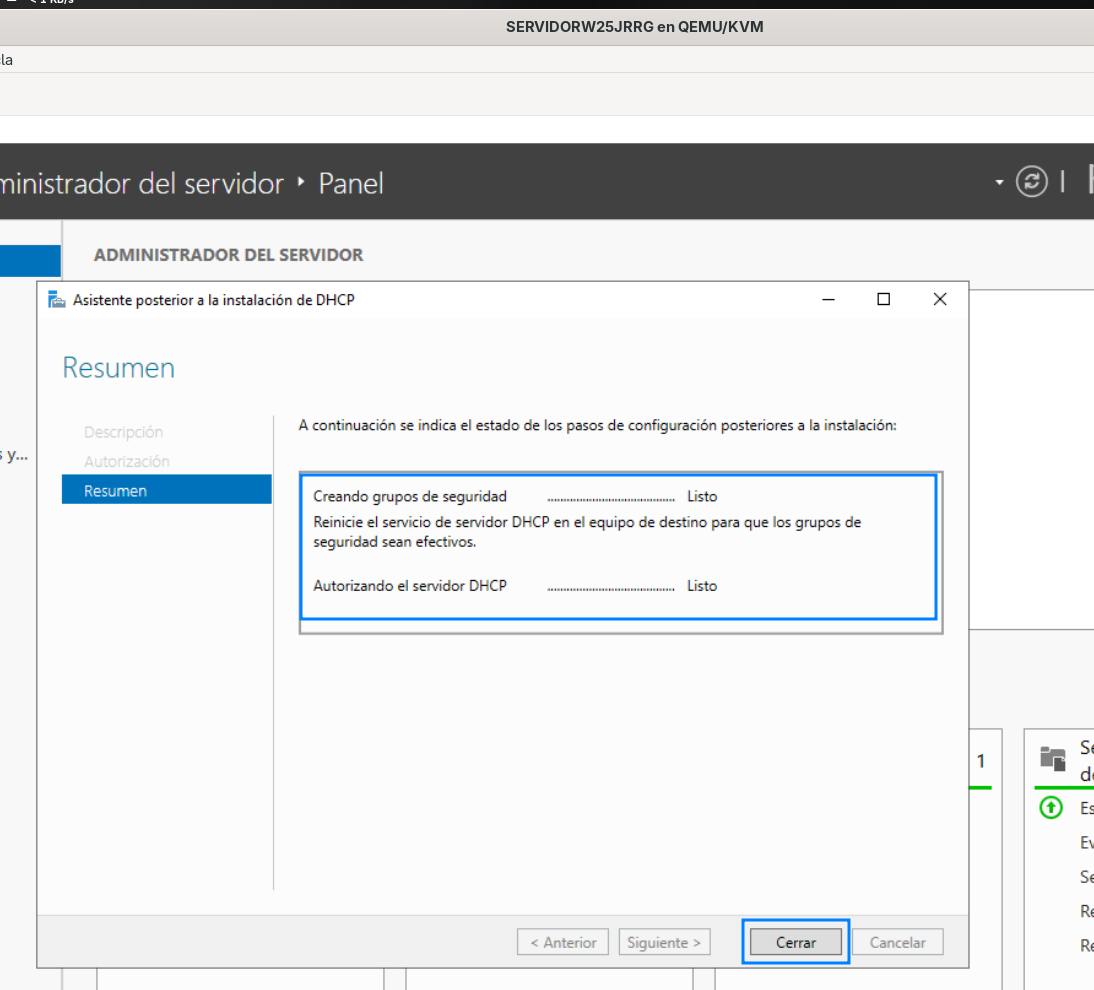The width and height of the screenshot is (1094, 990).
Task: Select the highlighted blue item in Server Manager sidebar
Action: click(x=30, y=261)
